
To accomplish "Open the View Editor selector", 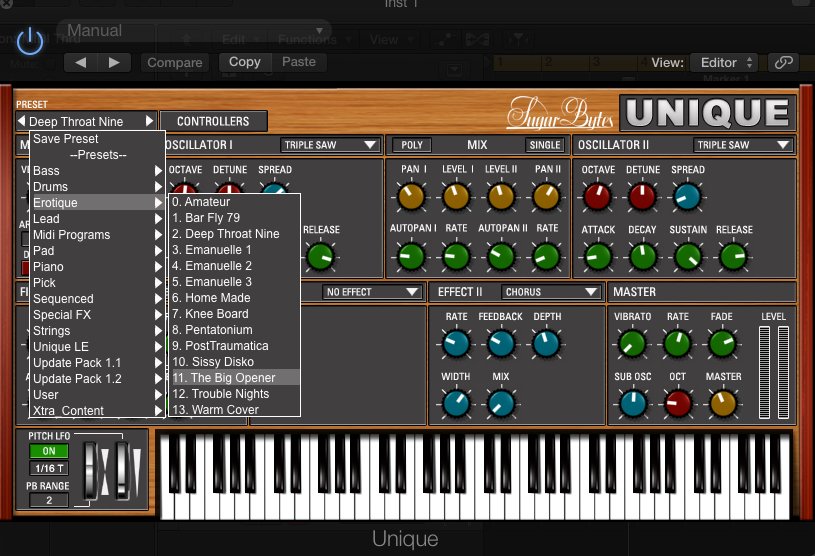I will click(x=725, y=63).
